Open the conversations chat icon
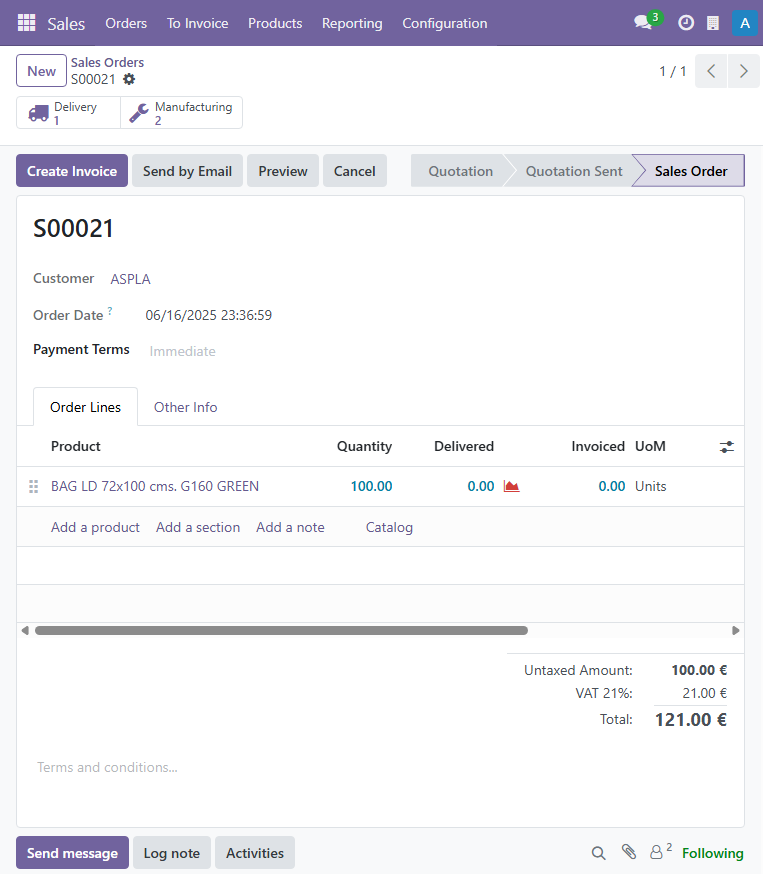The height and width of the screenshot is (874, 763). [643, 23]
